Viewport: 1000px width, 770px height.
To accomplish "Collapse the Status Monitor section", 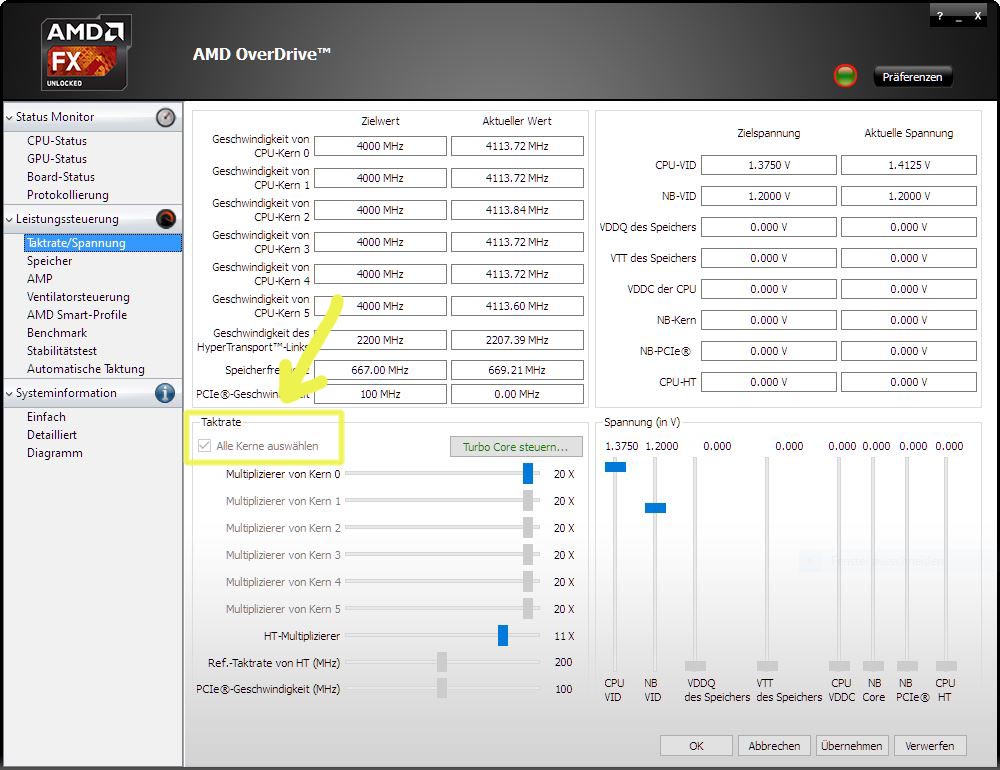I will click(x=9, y=117).
